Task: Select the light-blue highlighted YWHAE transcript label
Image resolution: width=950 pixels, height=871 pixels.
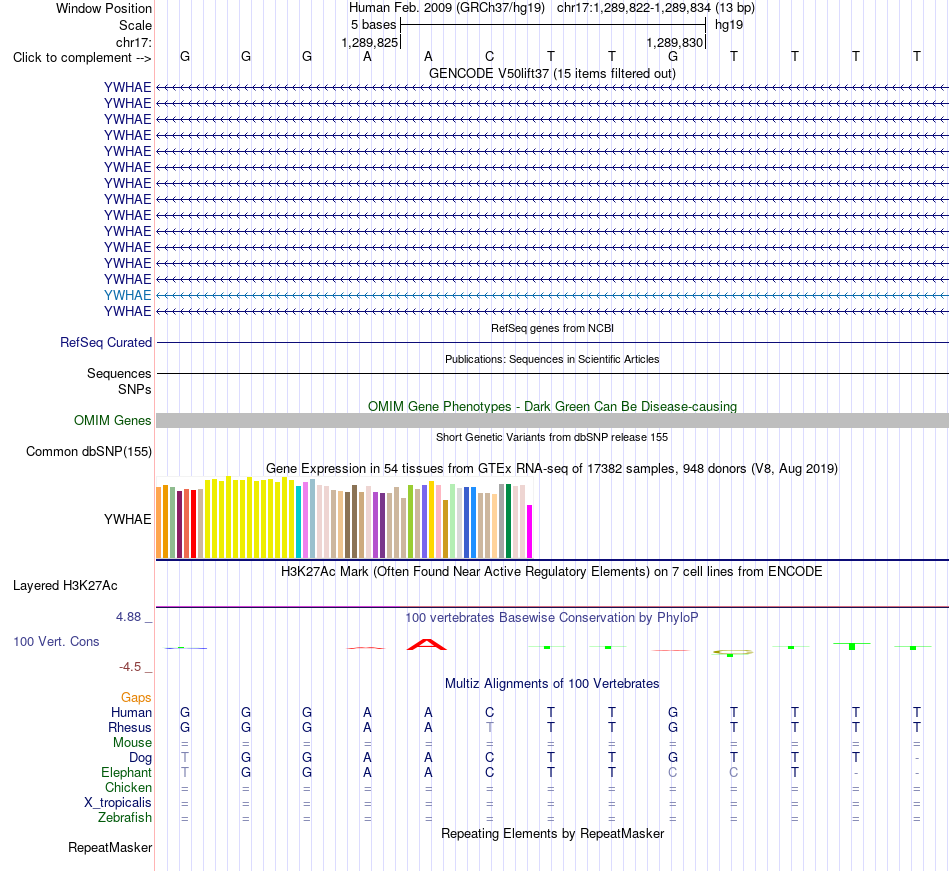Action: pyautogui.click(x=127, y=296)
